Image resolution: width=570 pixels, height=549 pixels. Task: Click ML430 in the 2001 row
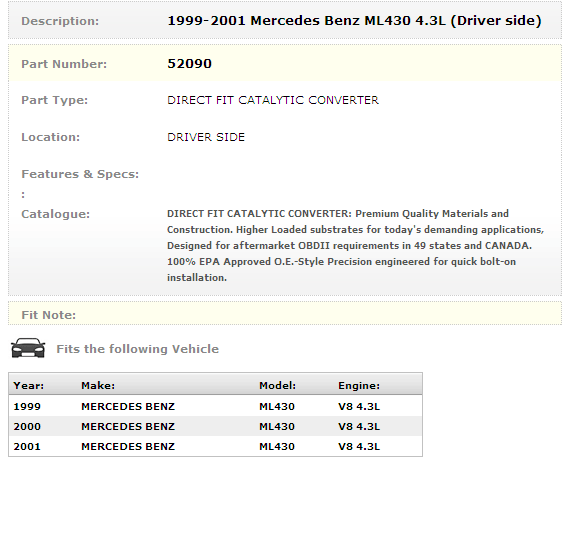tap(277, 446)
